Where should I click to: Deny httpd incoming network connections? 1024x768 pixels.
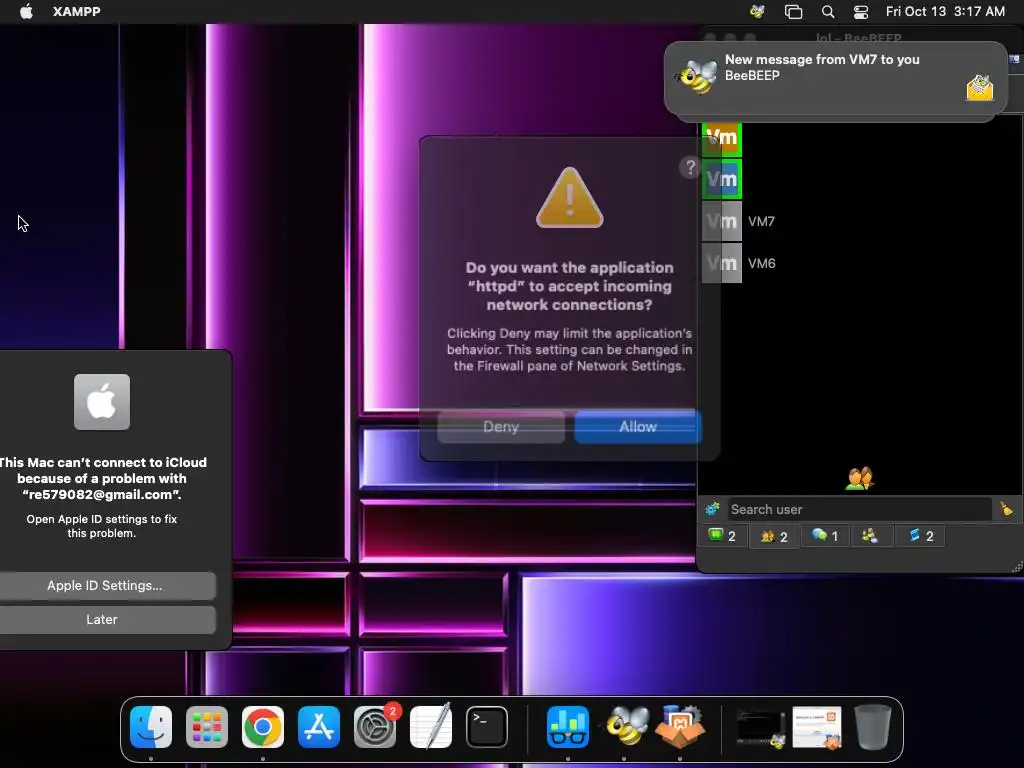[x=501, y=426]
